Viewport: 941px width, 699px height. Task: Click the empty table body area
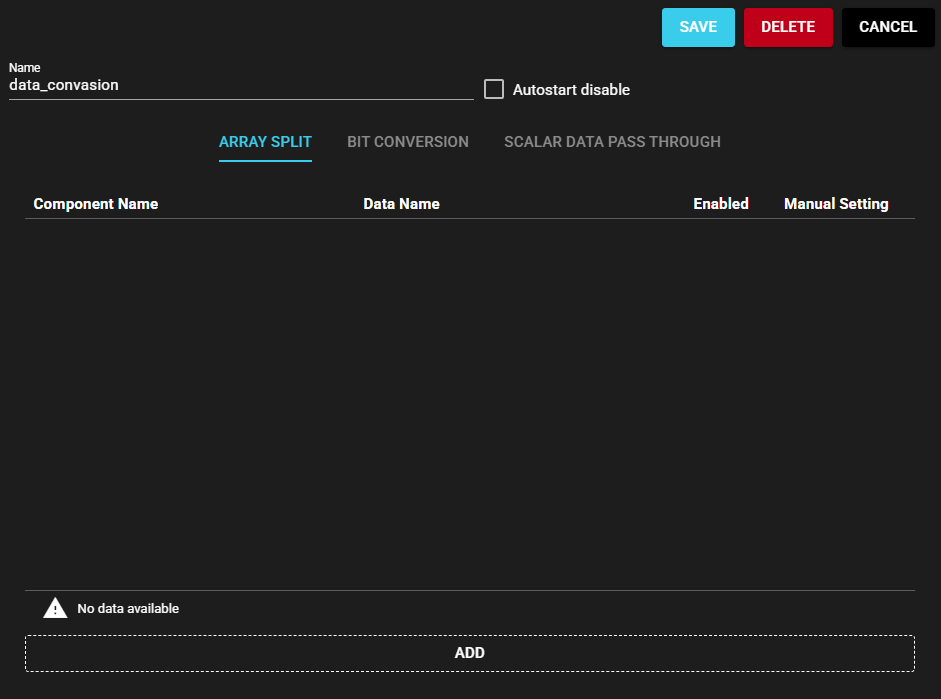pos(470,400)
